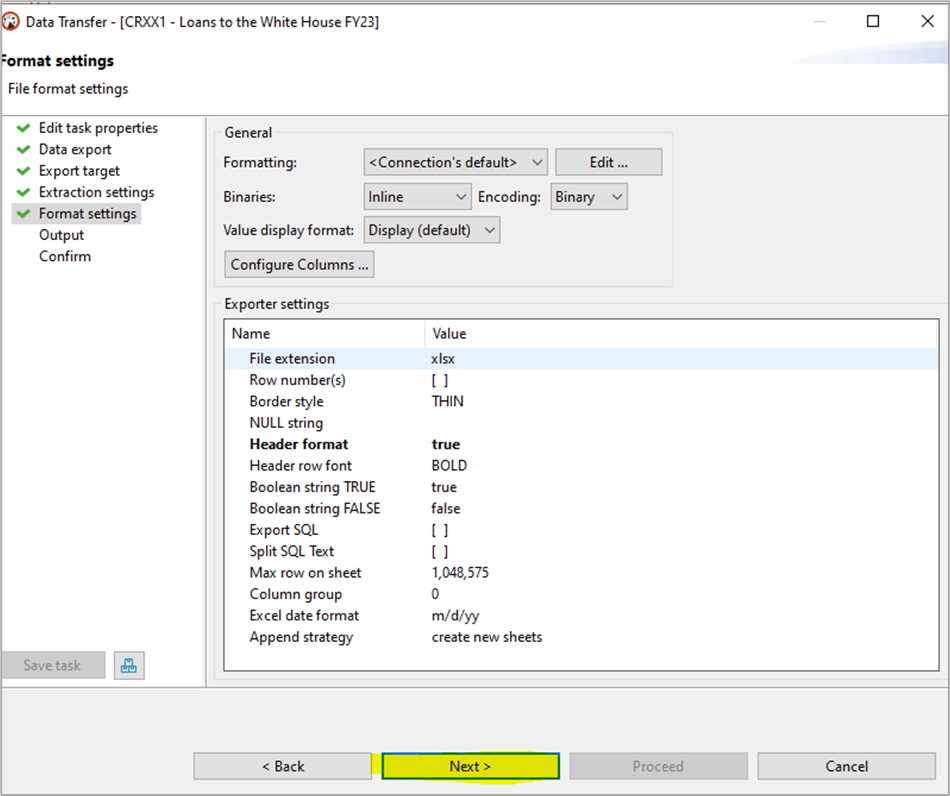Open the Value display format dropdown
This screenshot has height=796, width=950.
coord(432,230)
